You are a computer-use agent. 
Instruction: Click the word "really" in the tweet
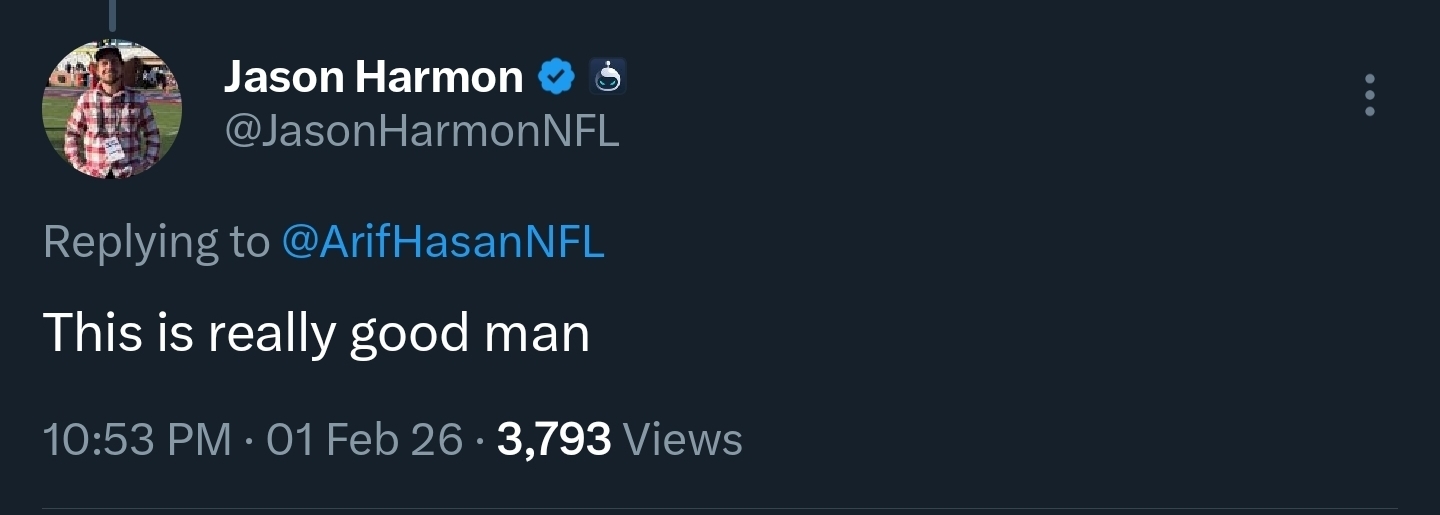[x=269, y=333]
